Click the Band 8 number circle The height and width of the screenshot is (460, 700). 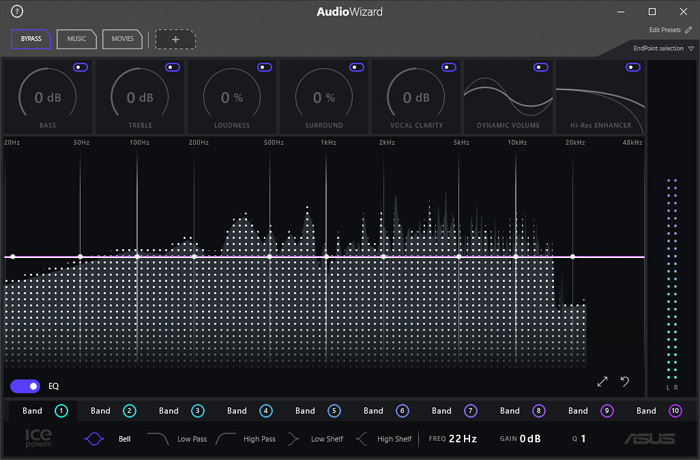pyautogui.click(x=539, y=410)
